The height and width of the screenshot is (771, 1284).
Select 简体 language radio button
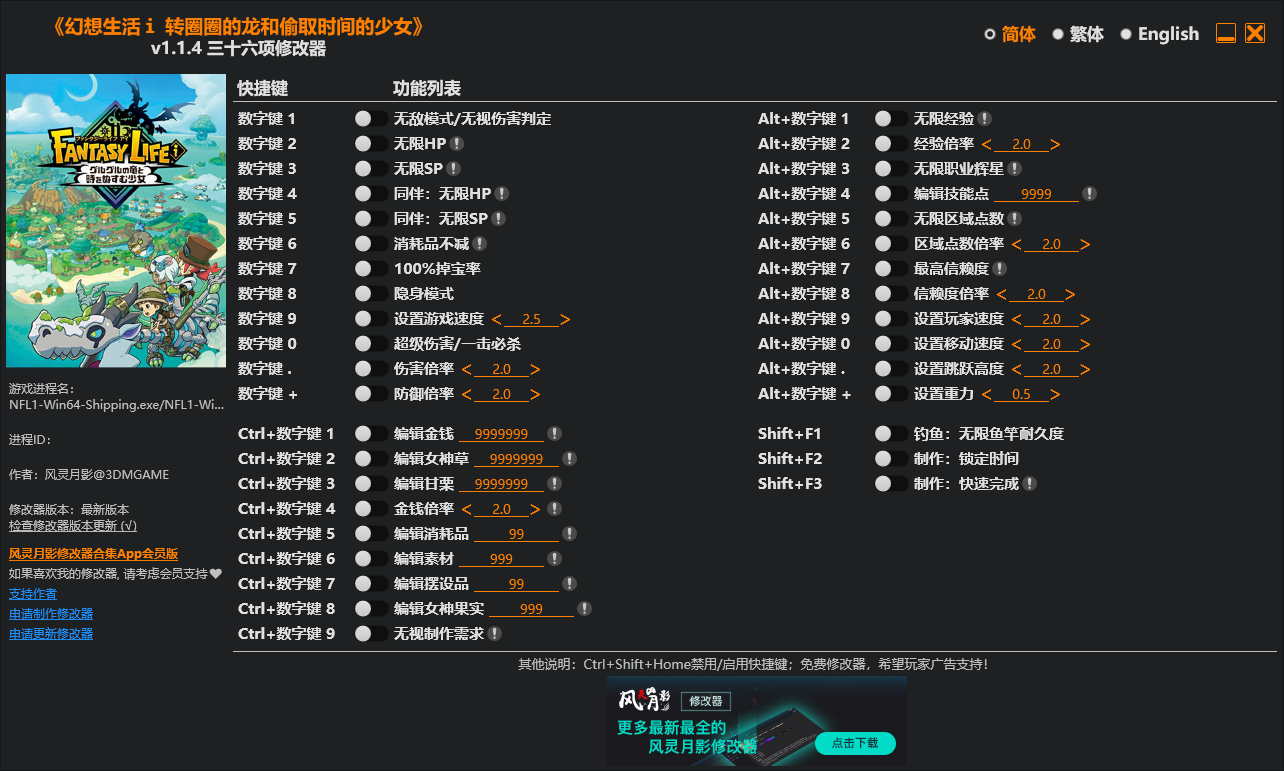[990, 34]
